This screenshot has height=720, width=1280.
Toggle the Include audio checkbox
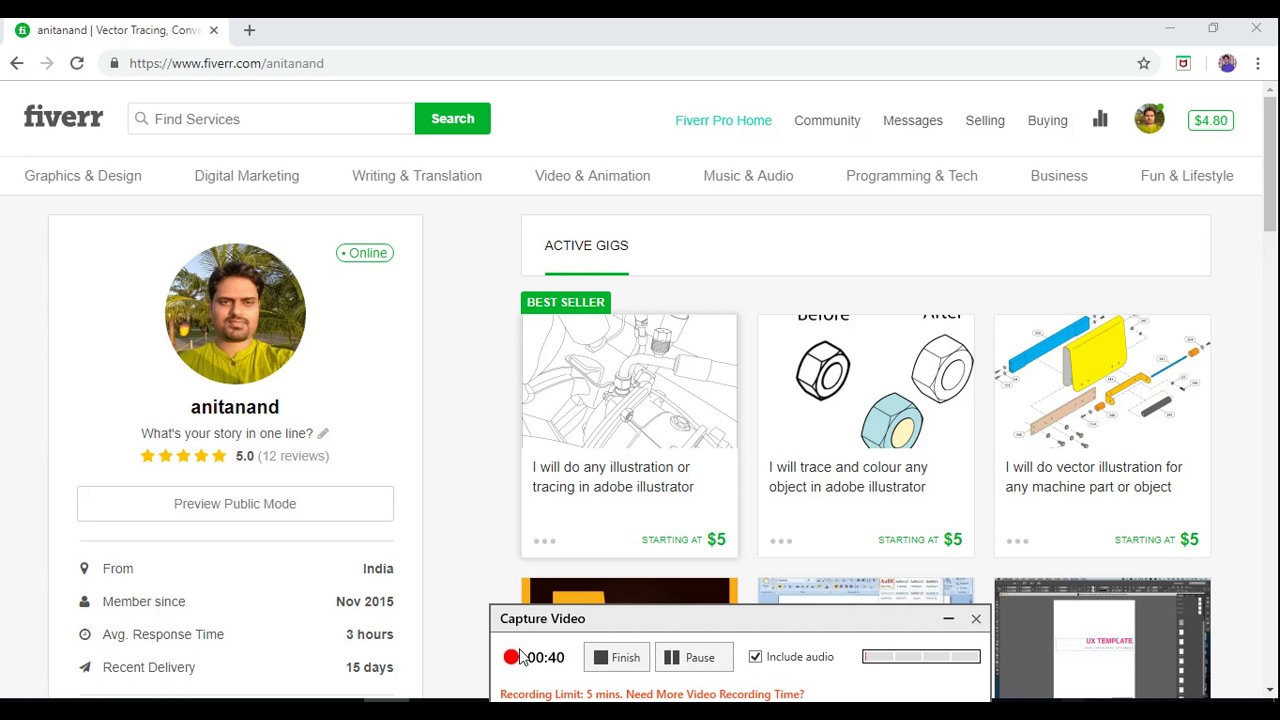tap(755, 657)
